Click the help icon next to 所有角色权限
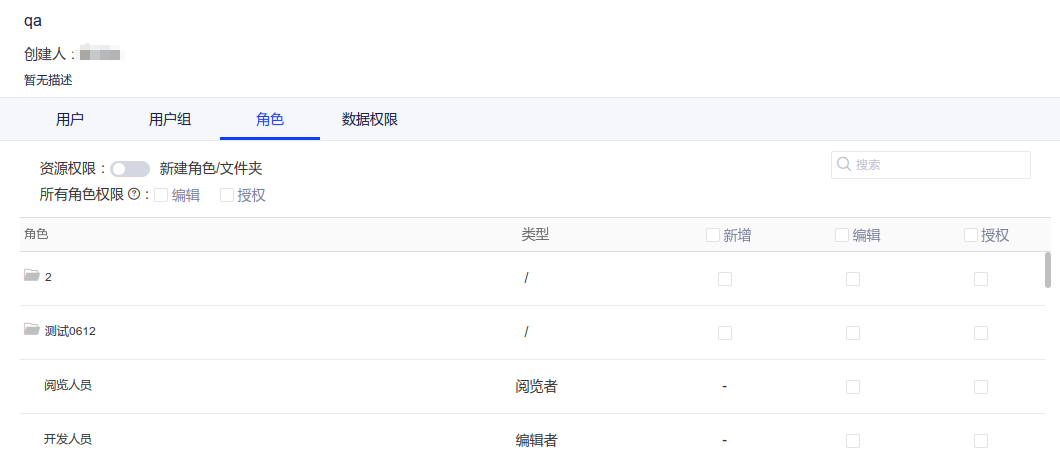1060x466 pixels. pyautogui.click(x=134, y=195)
